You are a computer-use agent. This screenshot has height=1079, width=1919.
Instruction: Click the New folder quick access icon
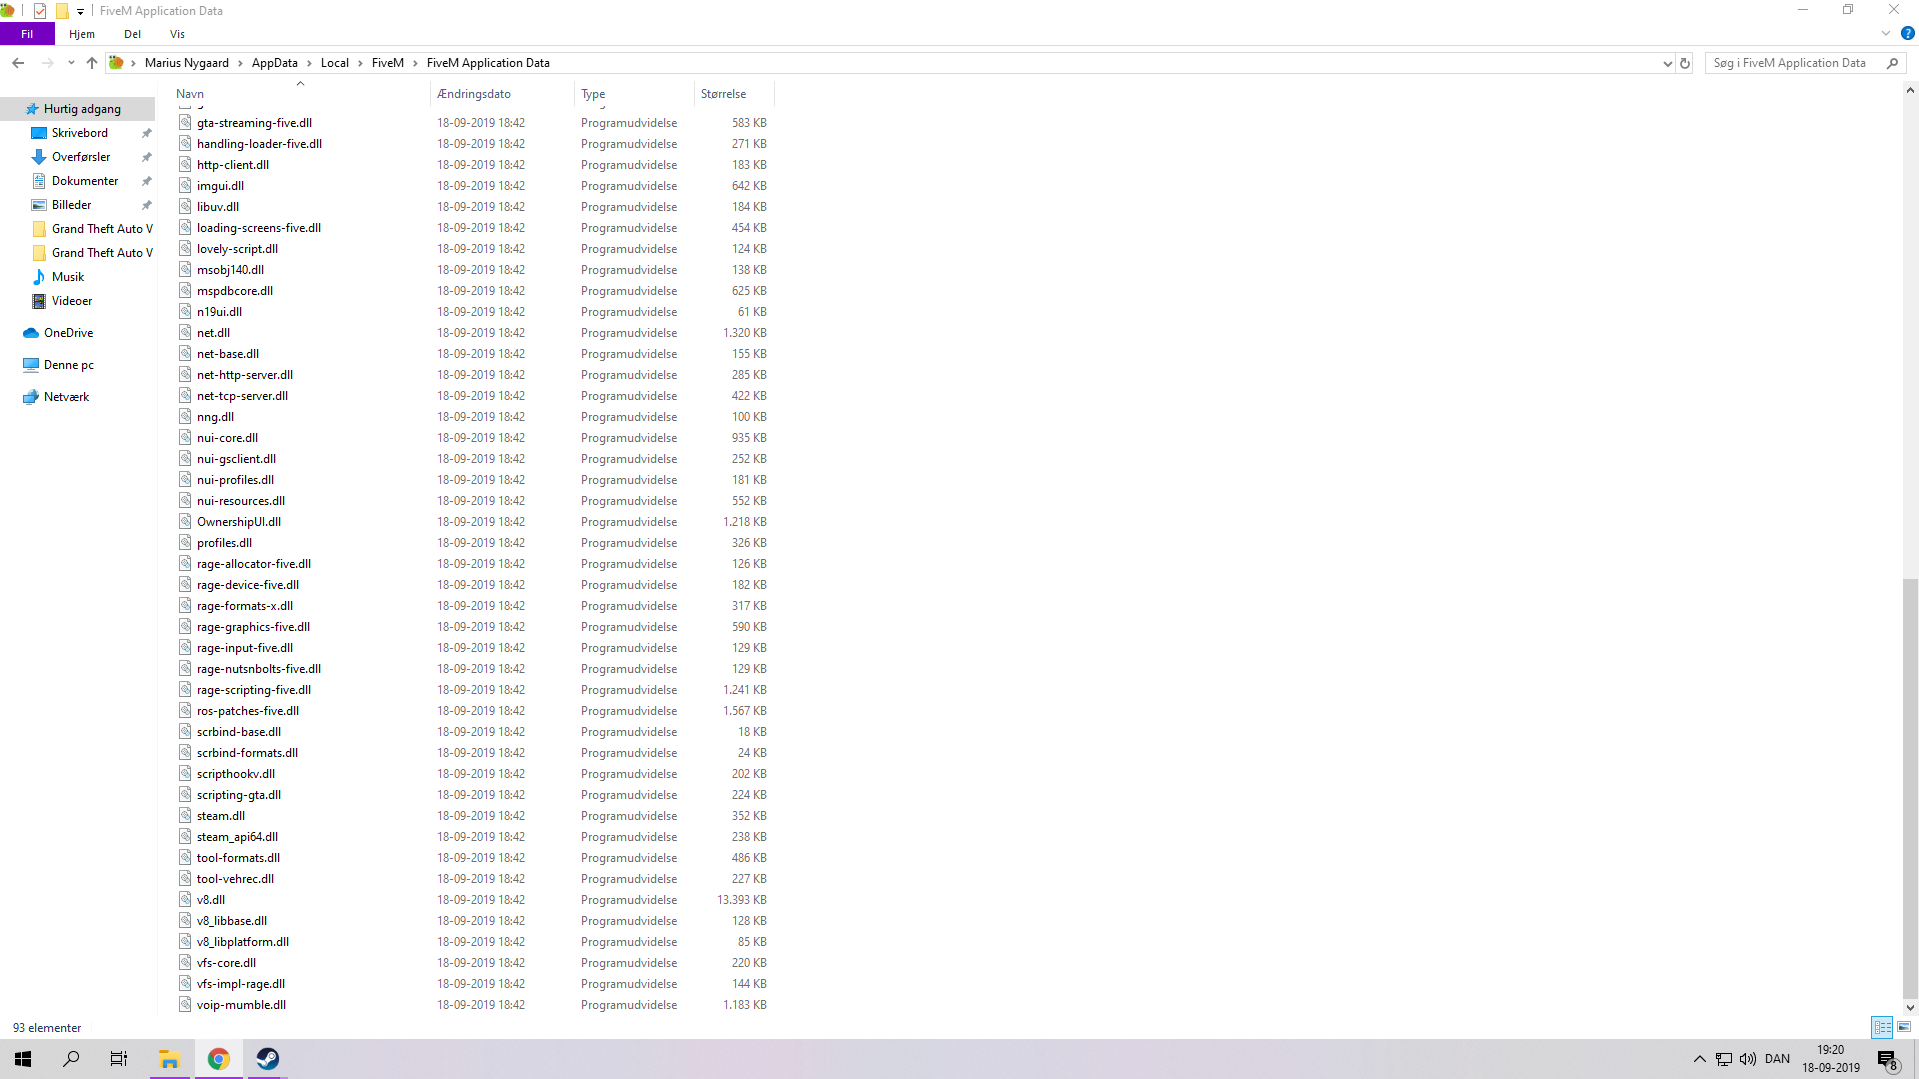click(62, 11)
